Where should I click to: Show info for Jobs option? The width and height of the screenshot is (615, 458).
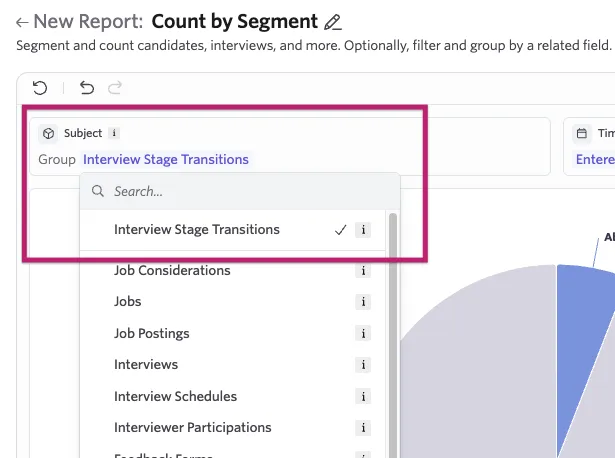(363, 302)
